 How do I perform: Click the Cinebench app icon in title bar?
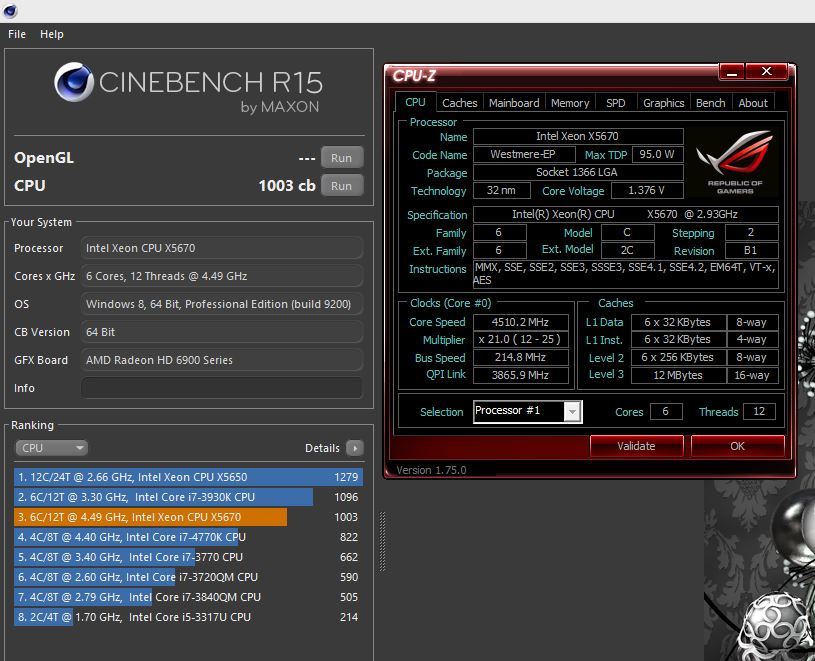pos(10,10)
